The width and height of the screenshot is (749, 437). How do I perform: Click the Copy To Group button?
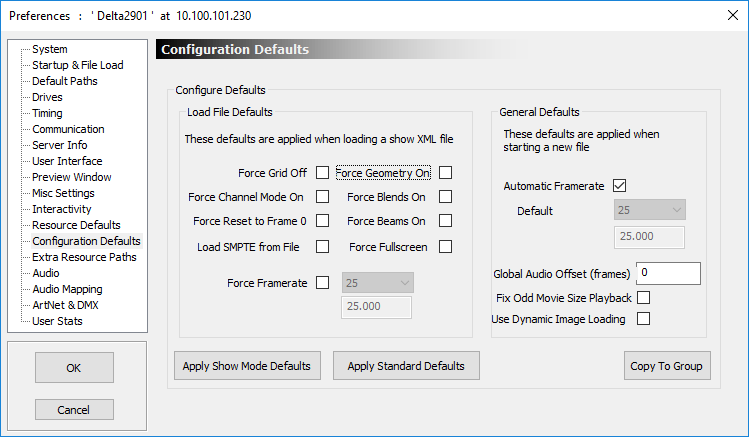pyautogui.click(x=667, y=366)
